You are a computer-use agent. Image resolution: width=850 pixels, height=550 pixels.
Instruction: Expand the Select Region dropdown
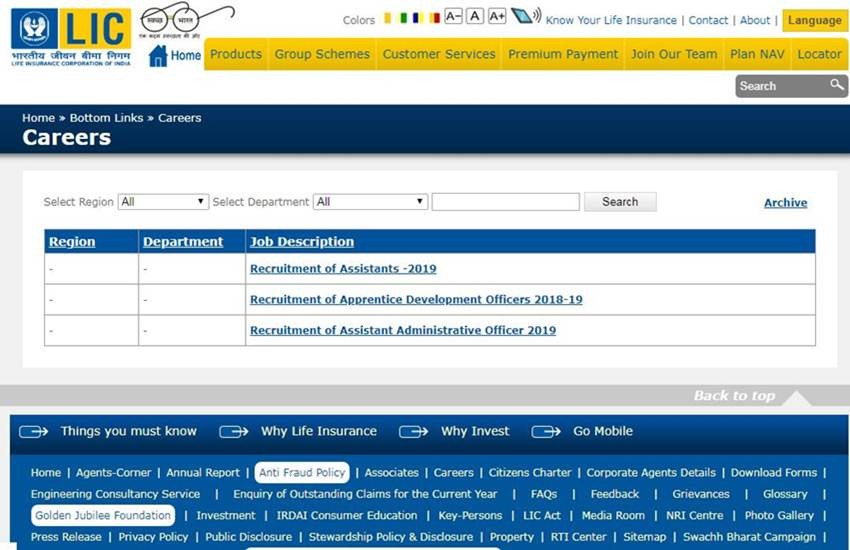(163, 202)
